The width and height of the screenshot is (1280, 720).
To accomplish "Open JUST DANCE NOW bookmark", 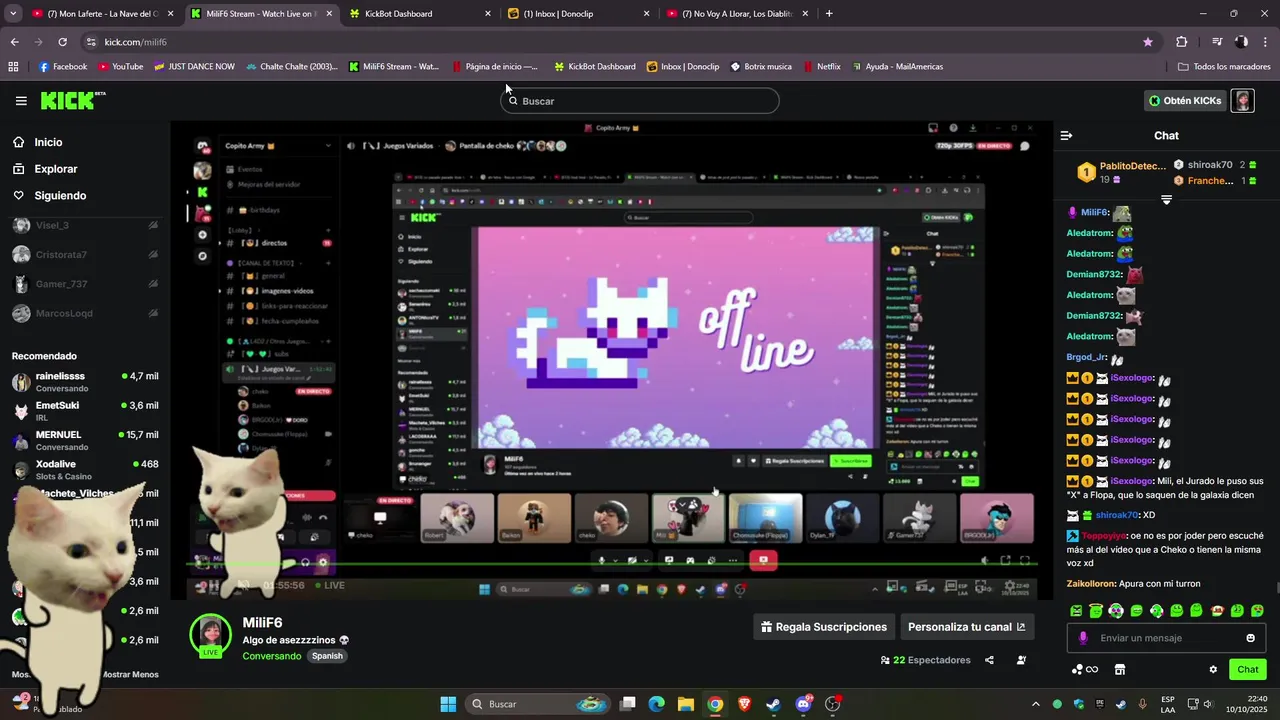I will (x=194, y=67).
